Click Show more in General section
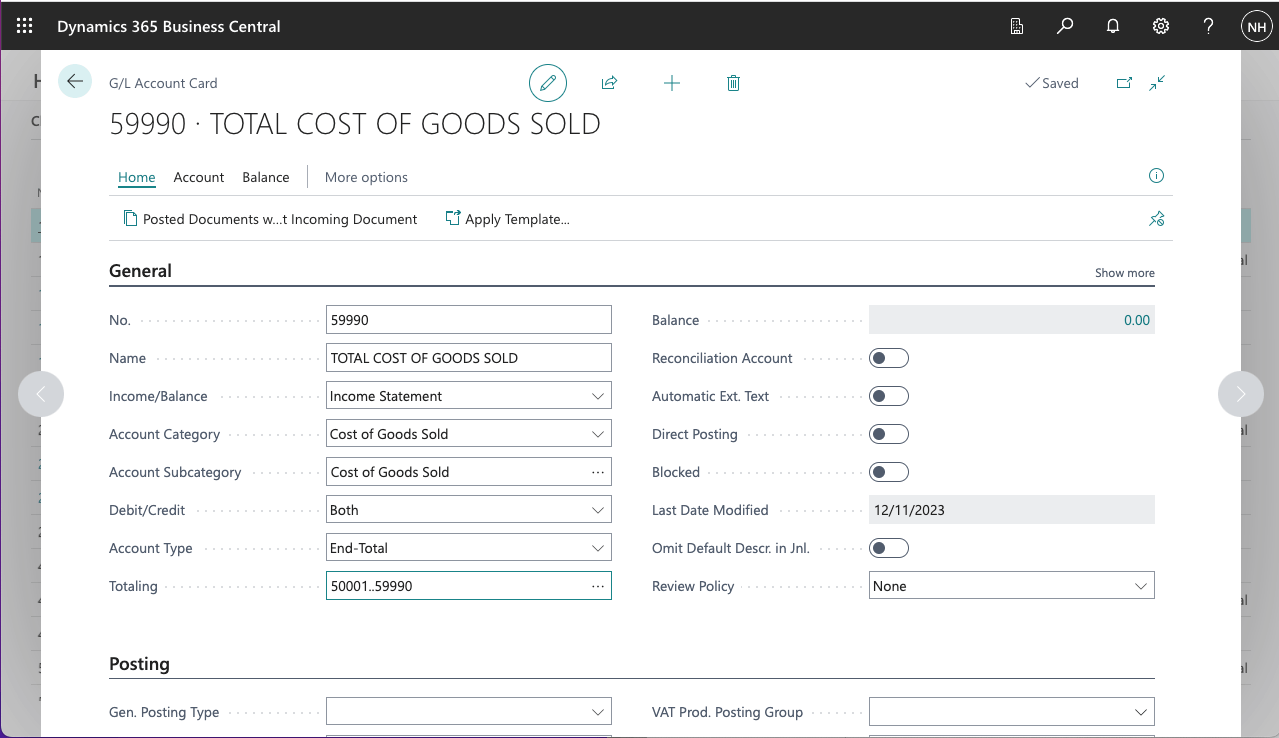The image size is (1279, 738). pos(1124,273)
